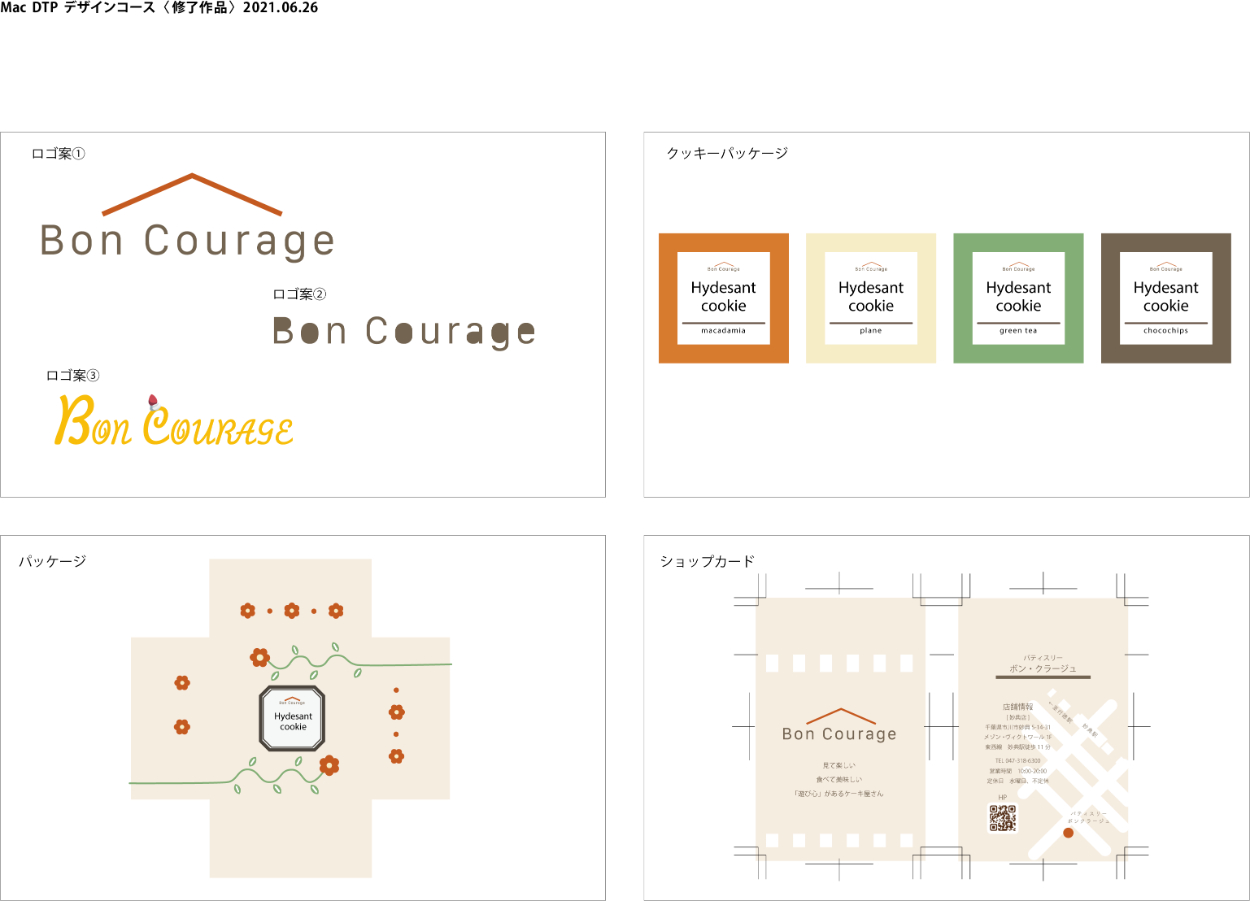The width and height of the screenshot is (1250, 901).
Task: Click the green tea cookie package
Action: click(1018, 298)
